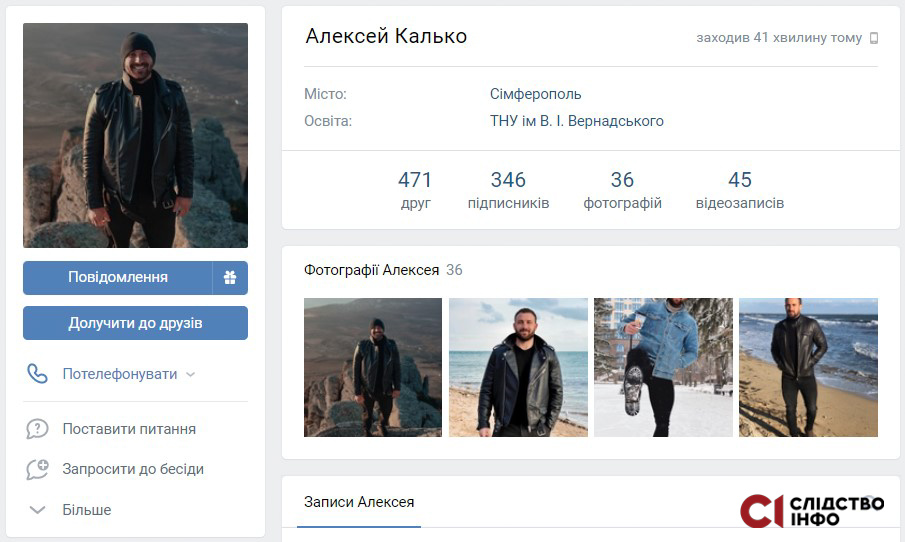Click Долучити до друзів button

[136, 323]
